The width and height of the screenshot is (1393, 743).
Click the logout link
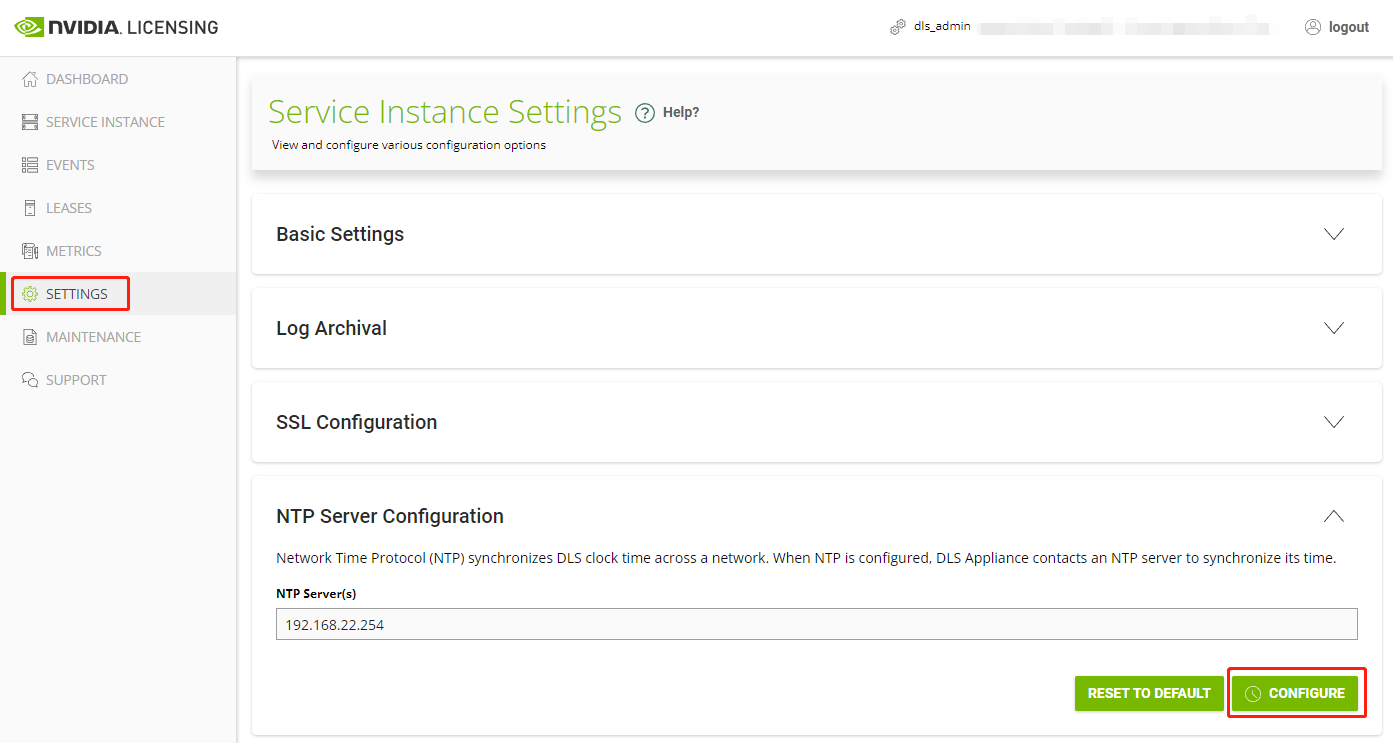click(x=1348, y=27)
